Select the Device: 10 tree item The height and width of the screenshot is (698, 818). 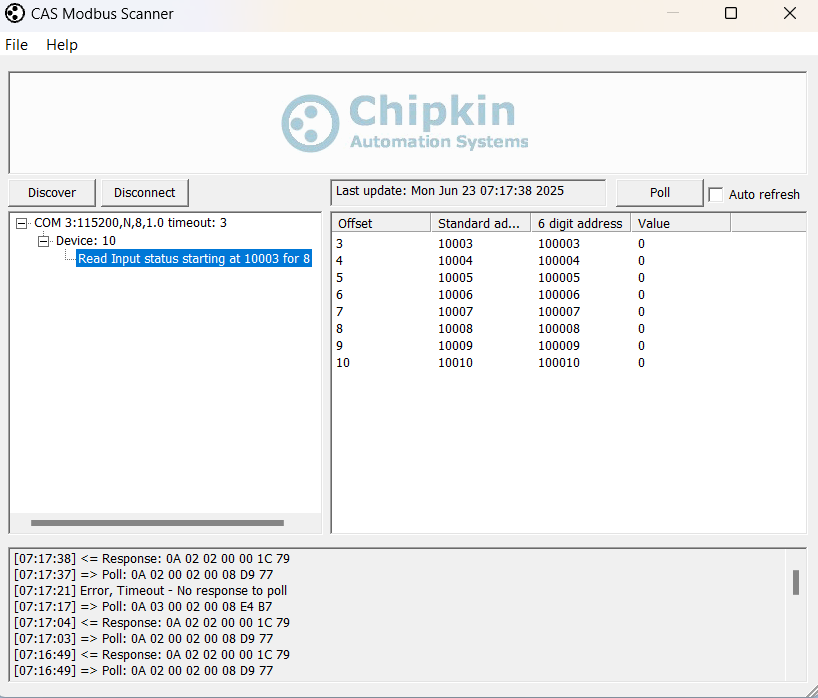point(86,240)
